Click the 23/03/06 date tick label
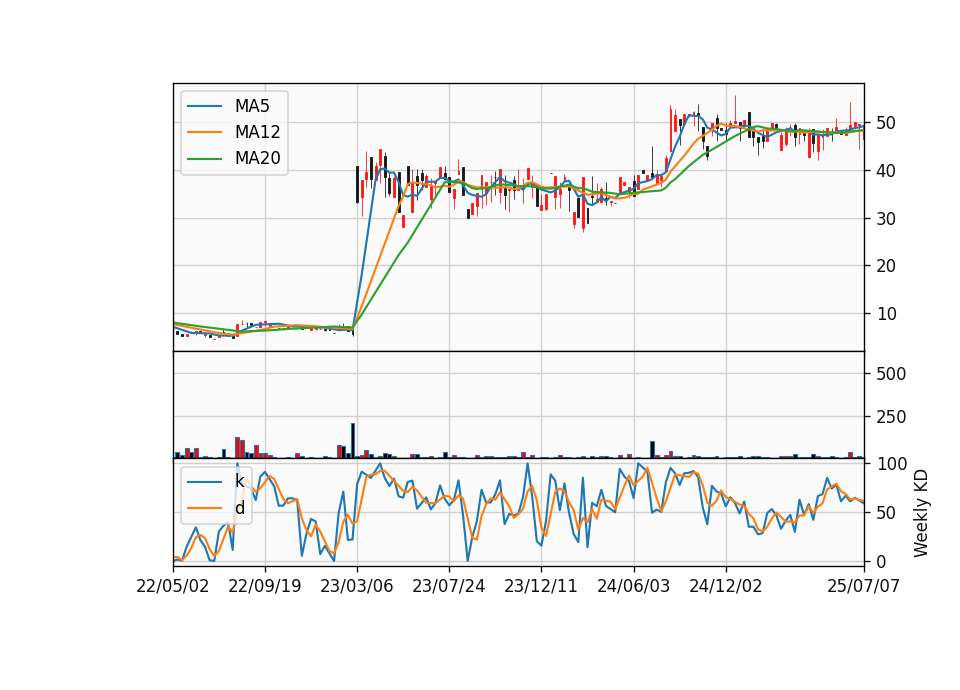 (357, 586)
